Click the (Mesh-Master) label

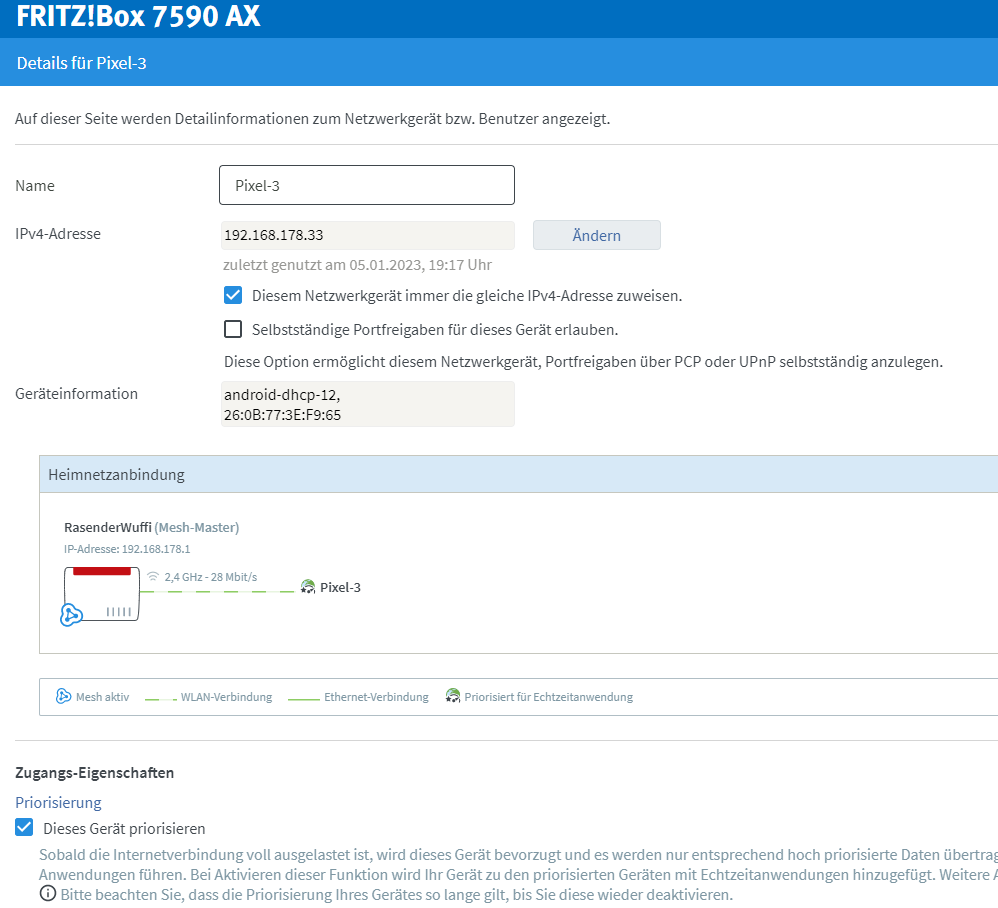(x=197, y=527)
